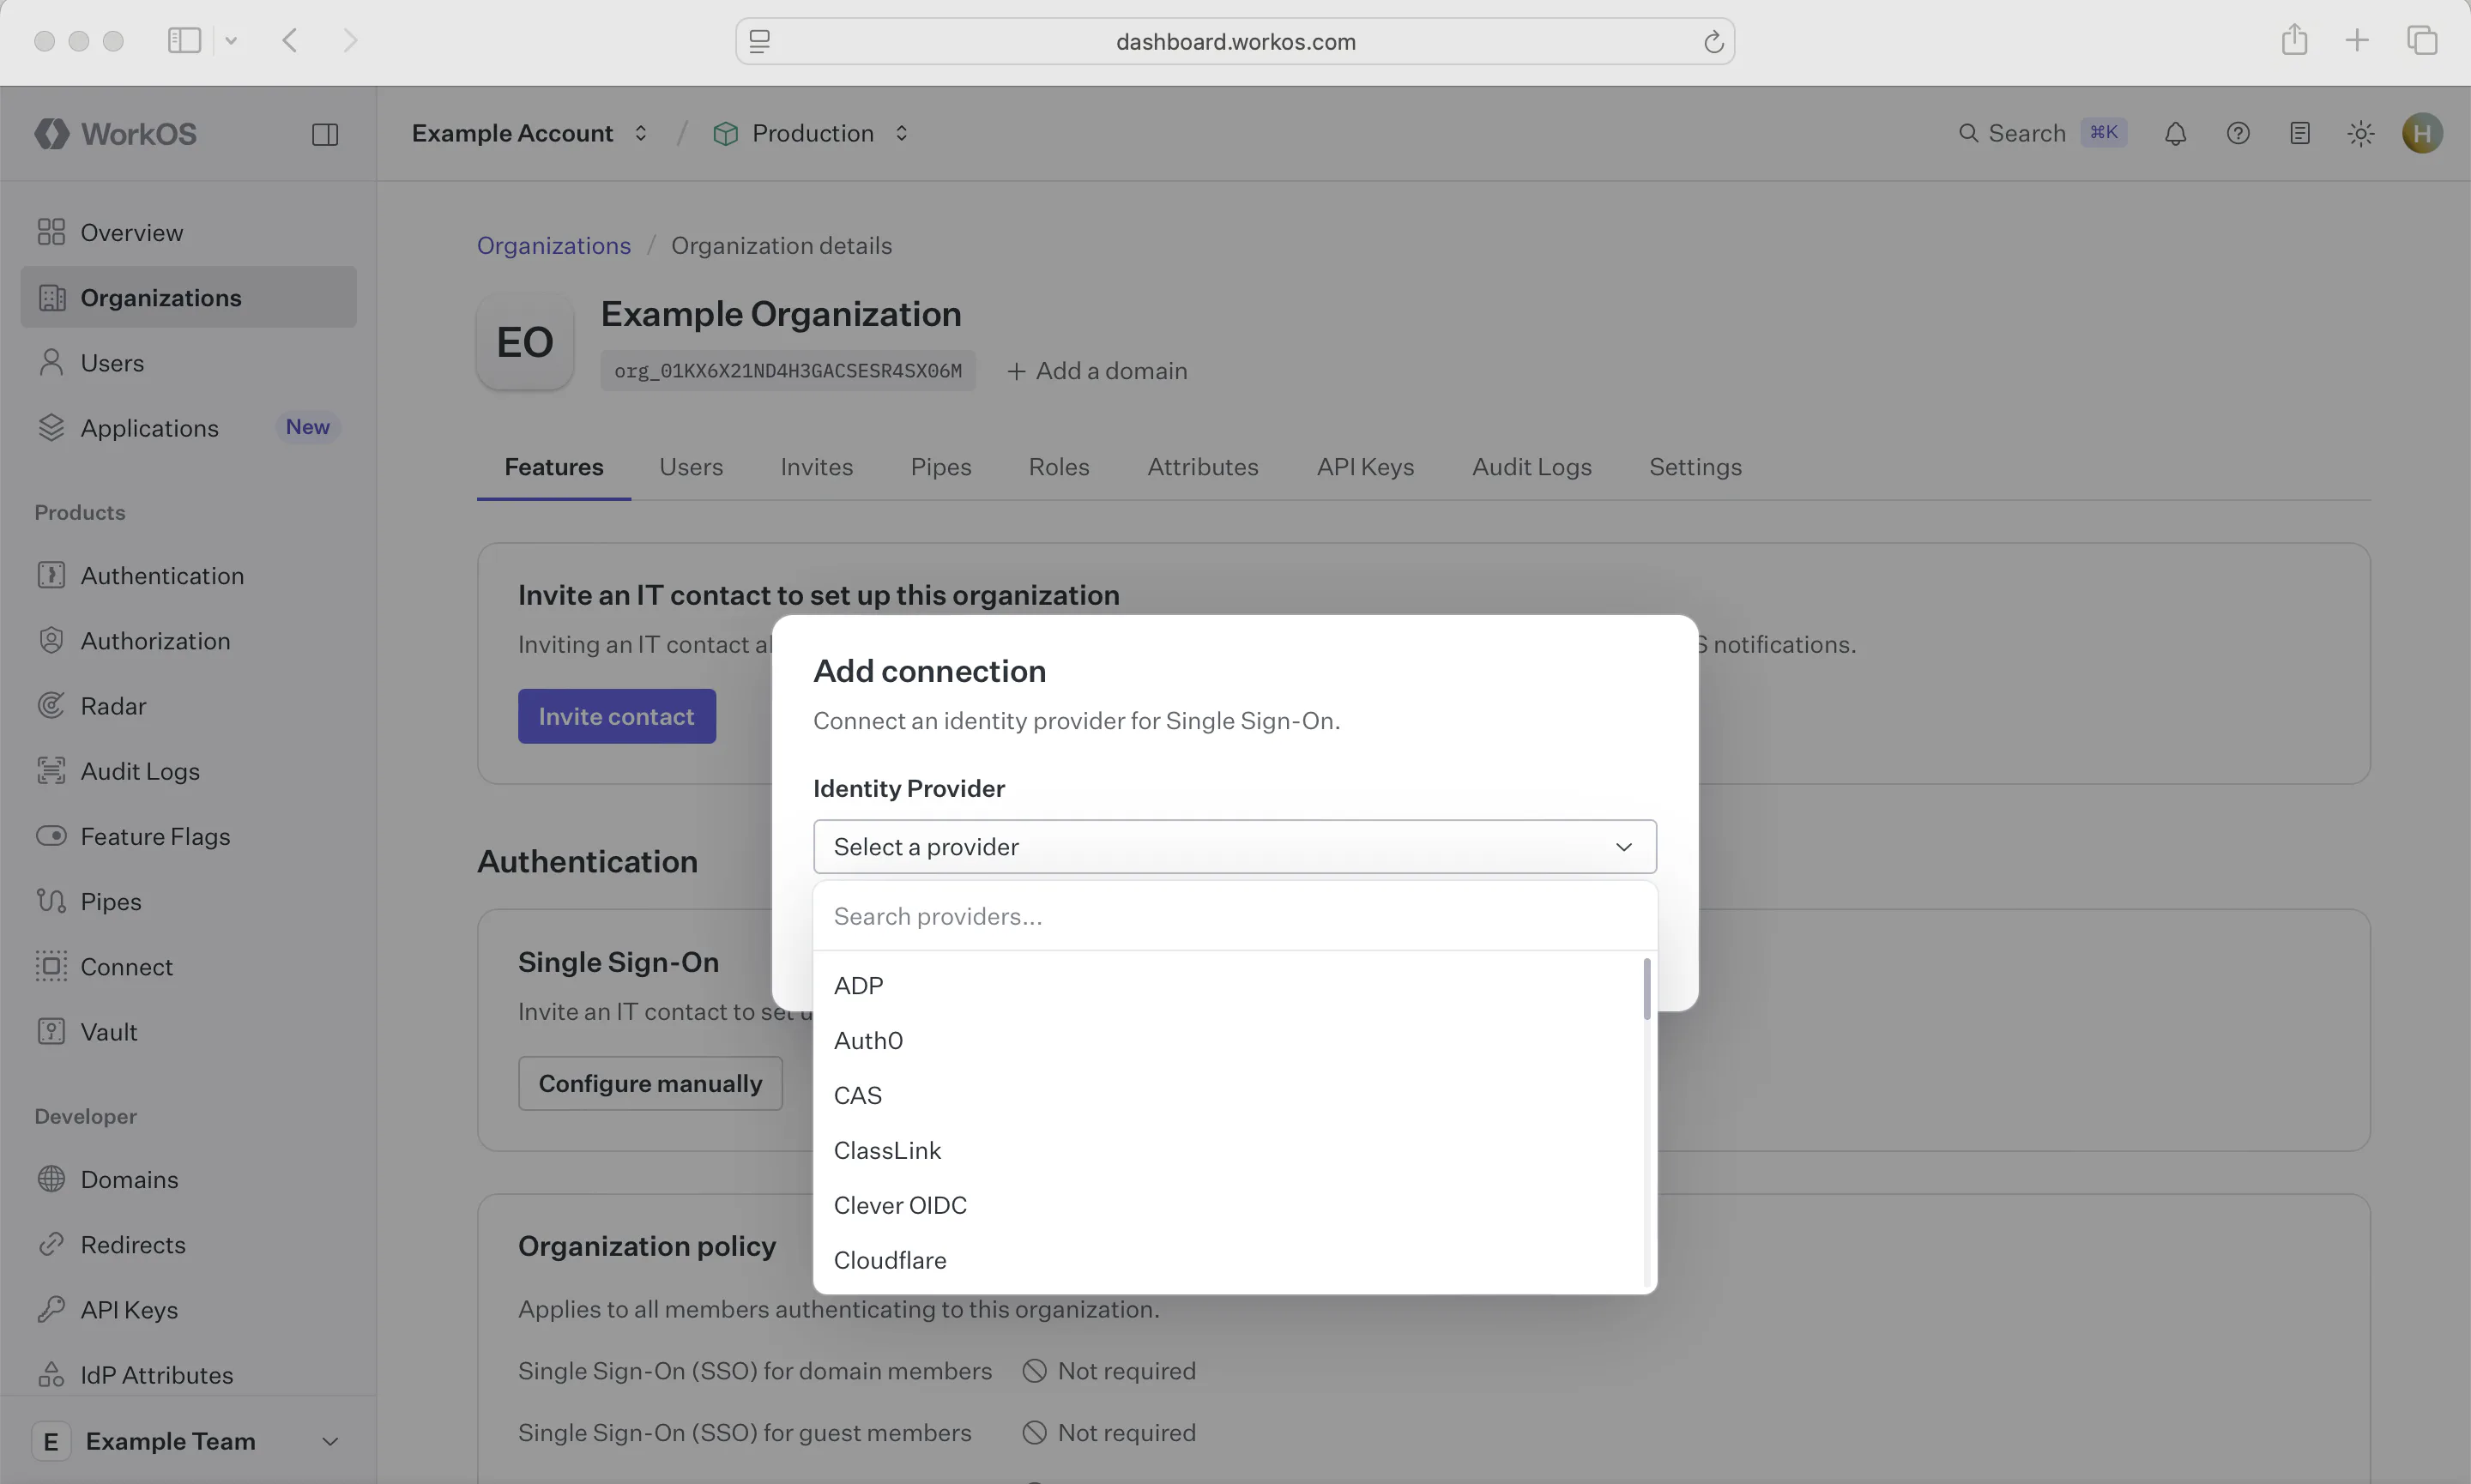The width and height of the screenshot is (2471, 1484).
Task: Open the user avatar H menu
Action: point(2422,133)
